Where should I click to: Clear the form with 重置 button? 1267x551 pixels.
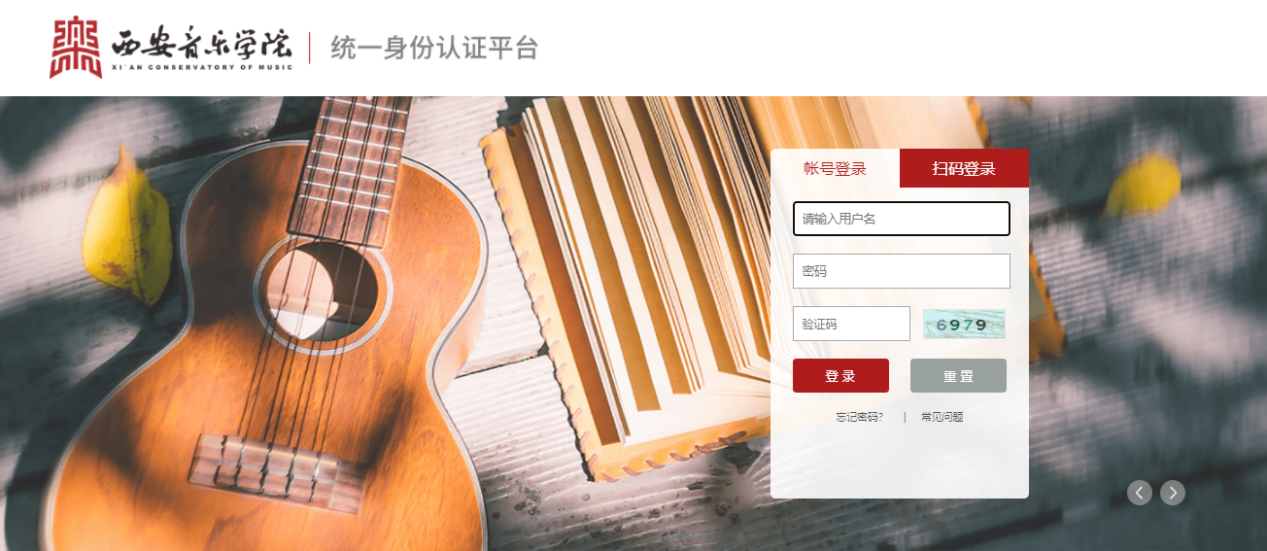tap(958, 376)
